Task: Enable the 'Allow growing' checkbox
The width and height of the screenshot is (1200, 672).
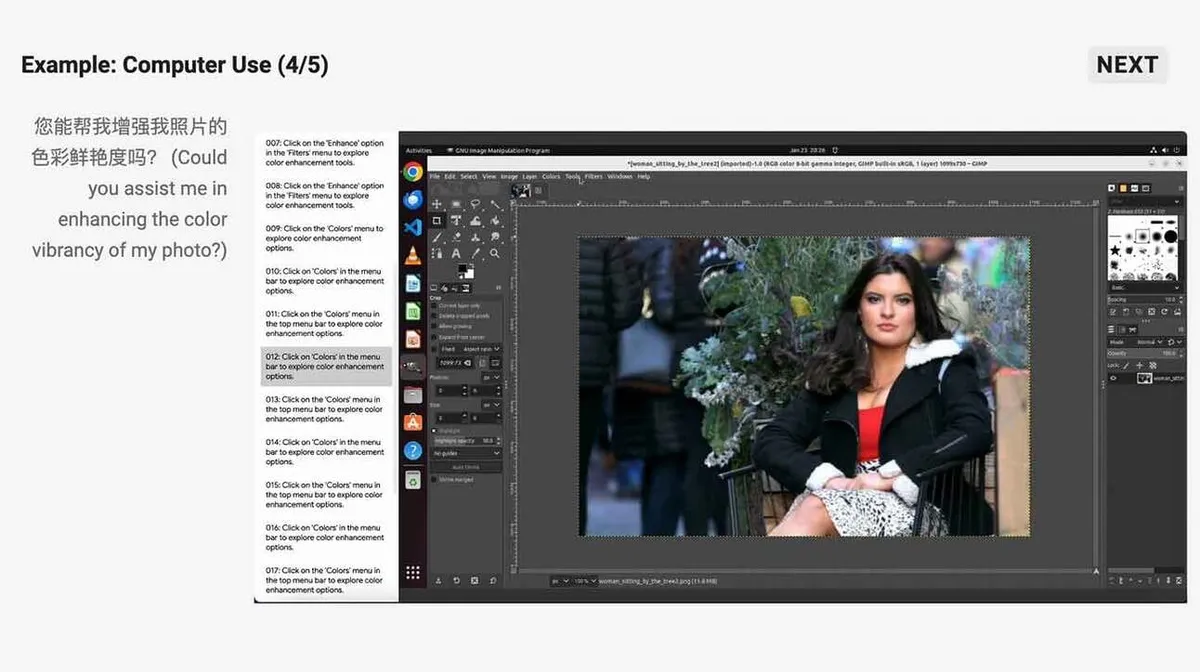Action: click(434, 326)
